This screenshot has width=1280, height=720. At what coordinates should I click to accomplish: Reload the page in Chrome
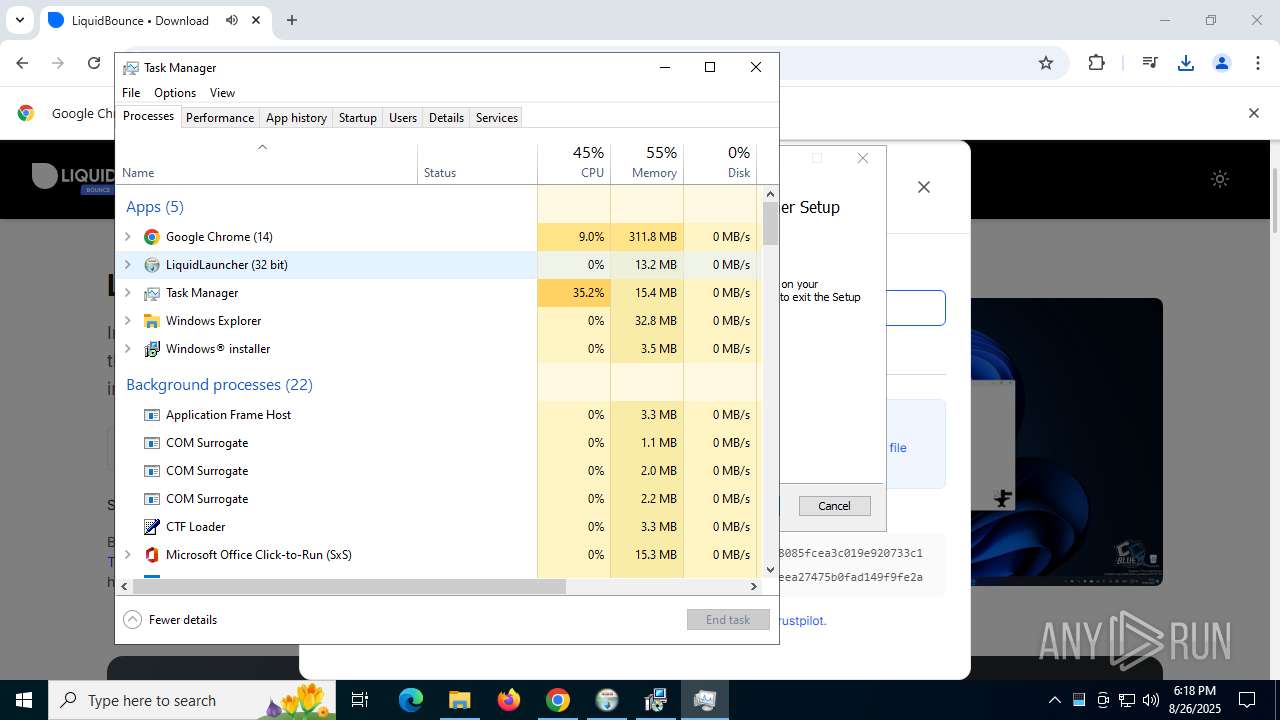click(94, 63)
